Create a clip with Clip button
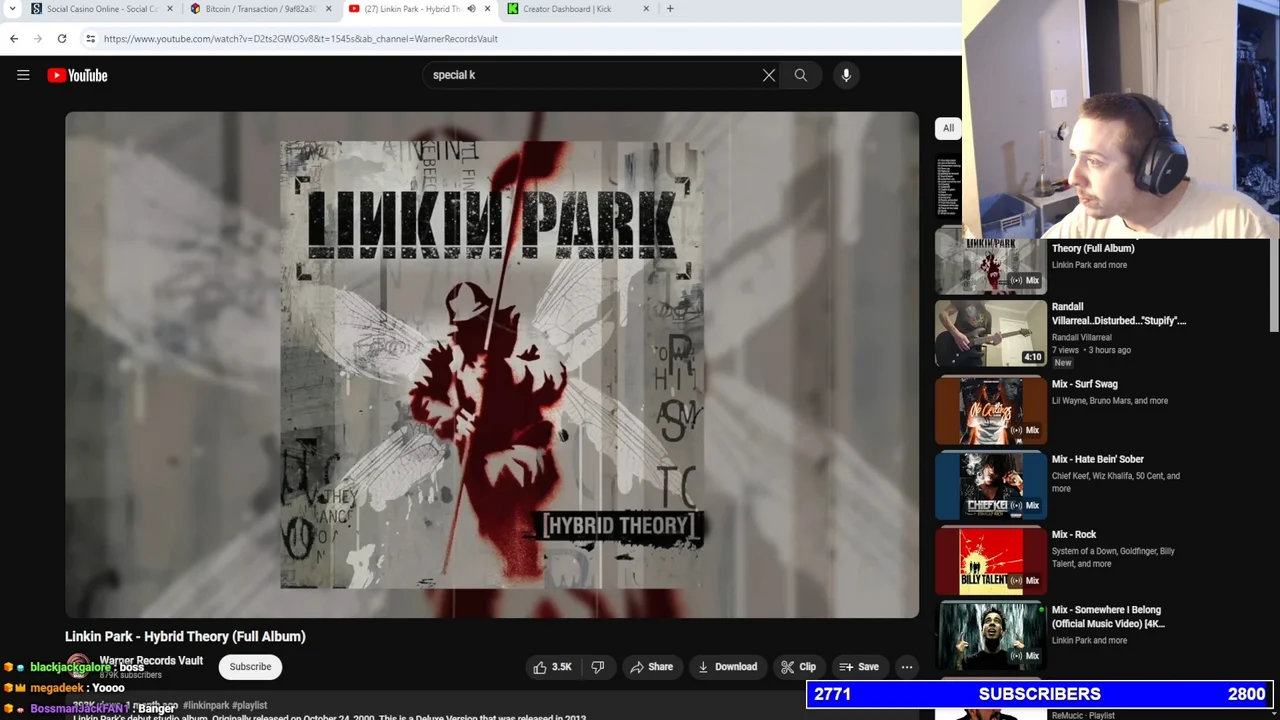Image resolution: width=1280 pixels, height=720 pixels. pyautogui.click(x=798, y=667)
